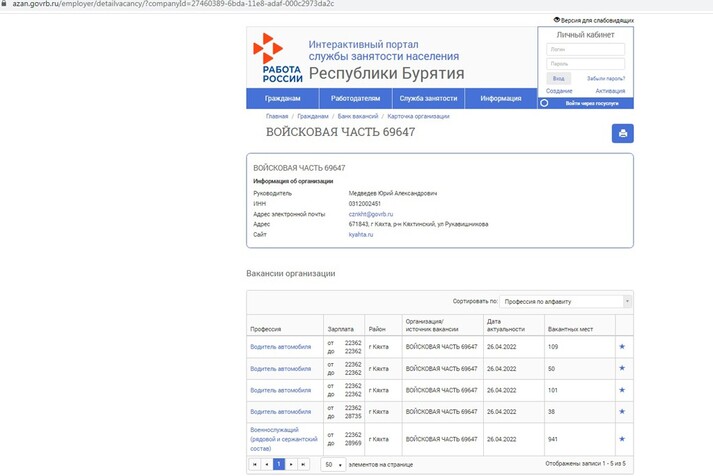Click the Работа России logo
Image resolution: width=713 pixels, height=476 pixels.
[275, 58]
